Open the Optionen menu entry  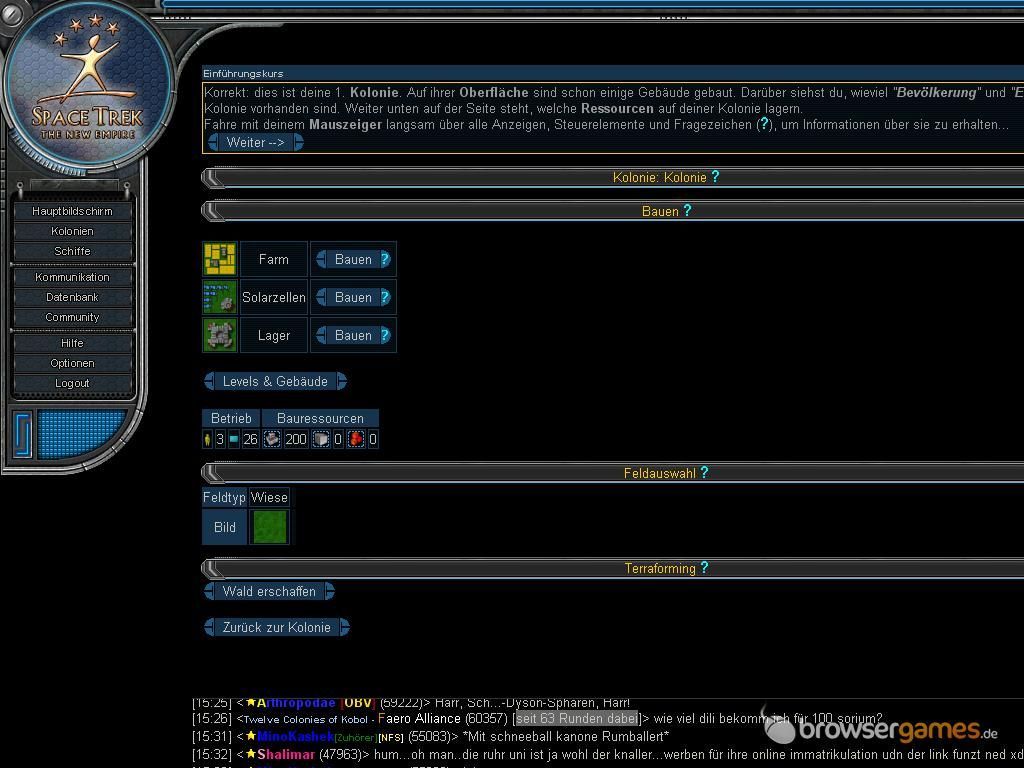[x=72, y=363]
